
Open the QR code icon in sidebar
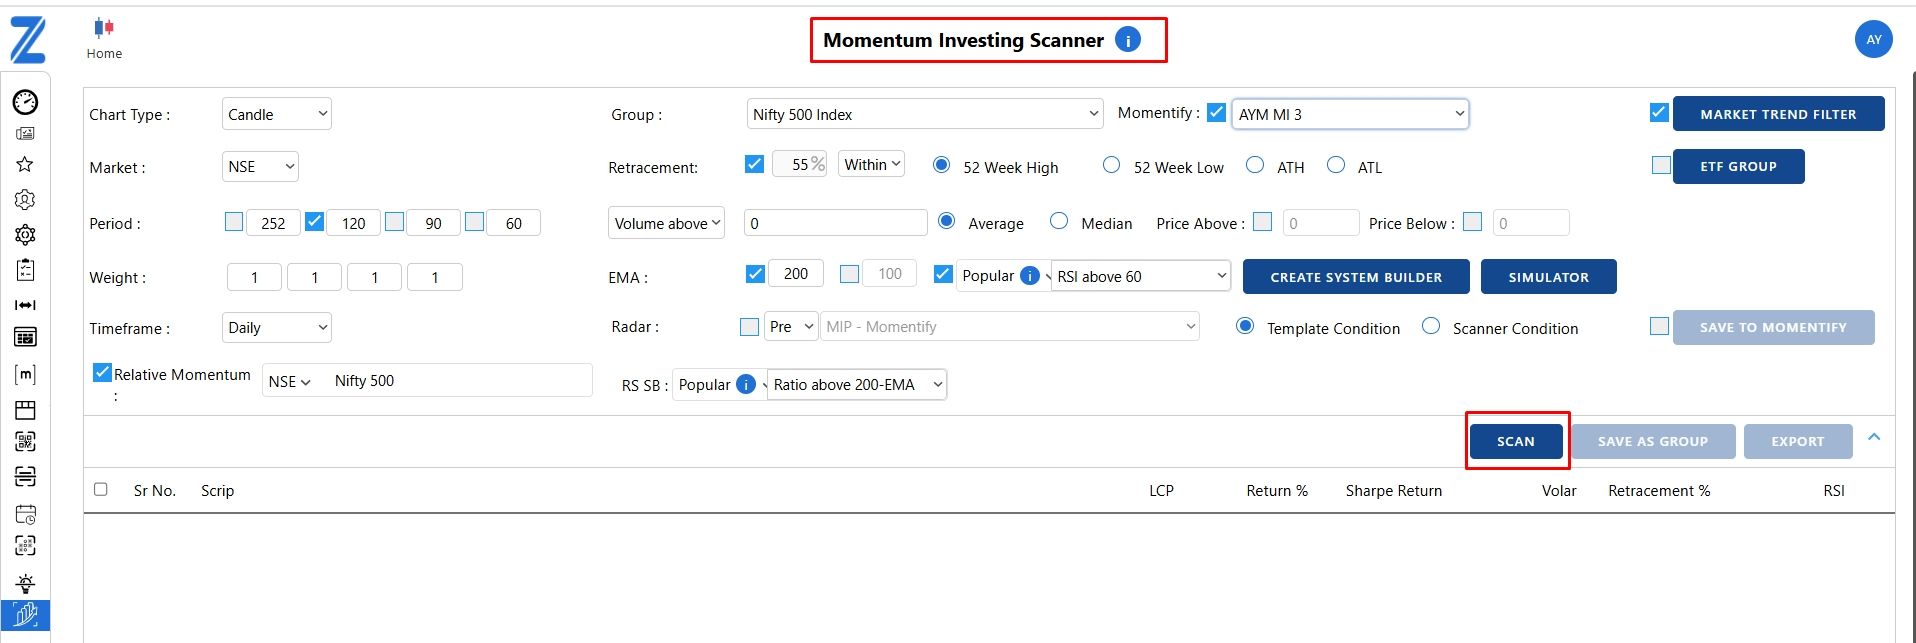coord(25,442)
